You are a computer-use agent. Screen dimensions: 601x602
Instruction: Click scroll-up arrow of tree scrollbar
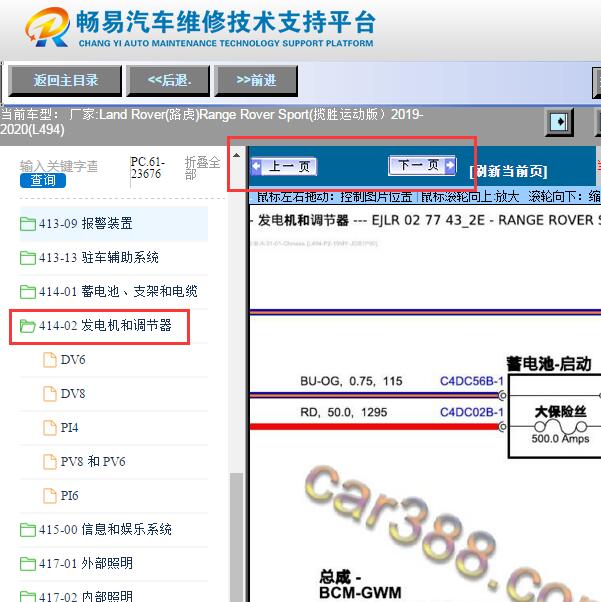pos(237,155)
